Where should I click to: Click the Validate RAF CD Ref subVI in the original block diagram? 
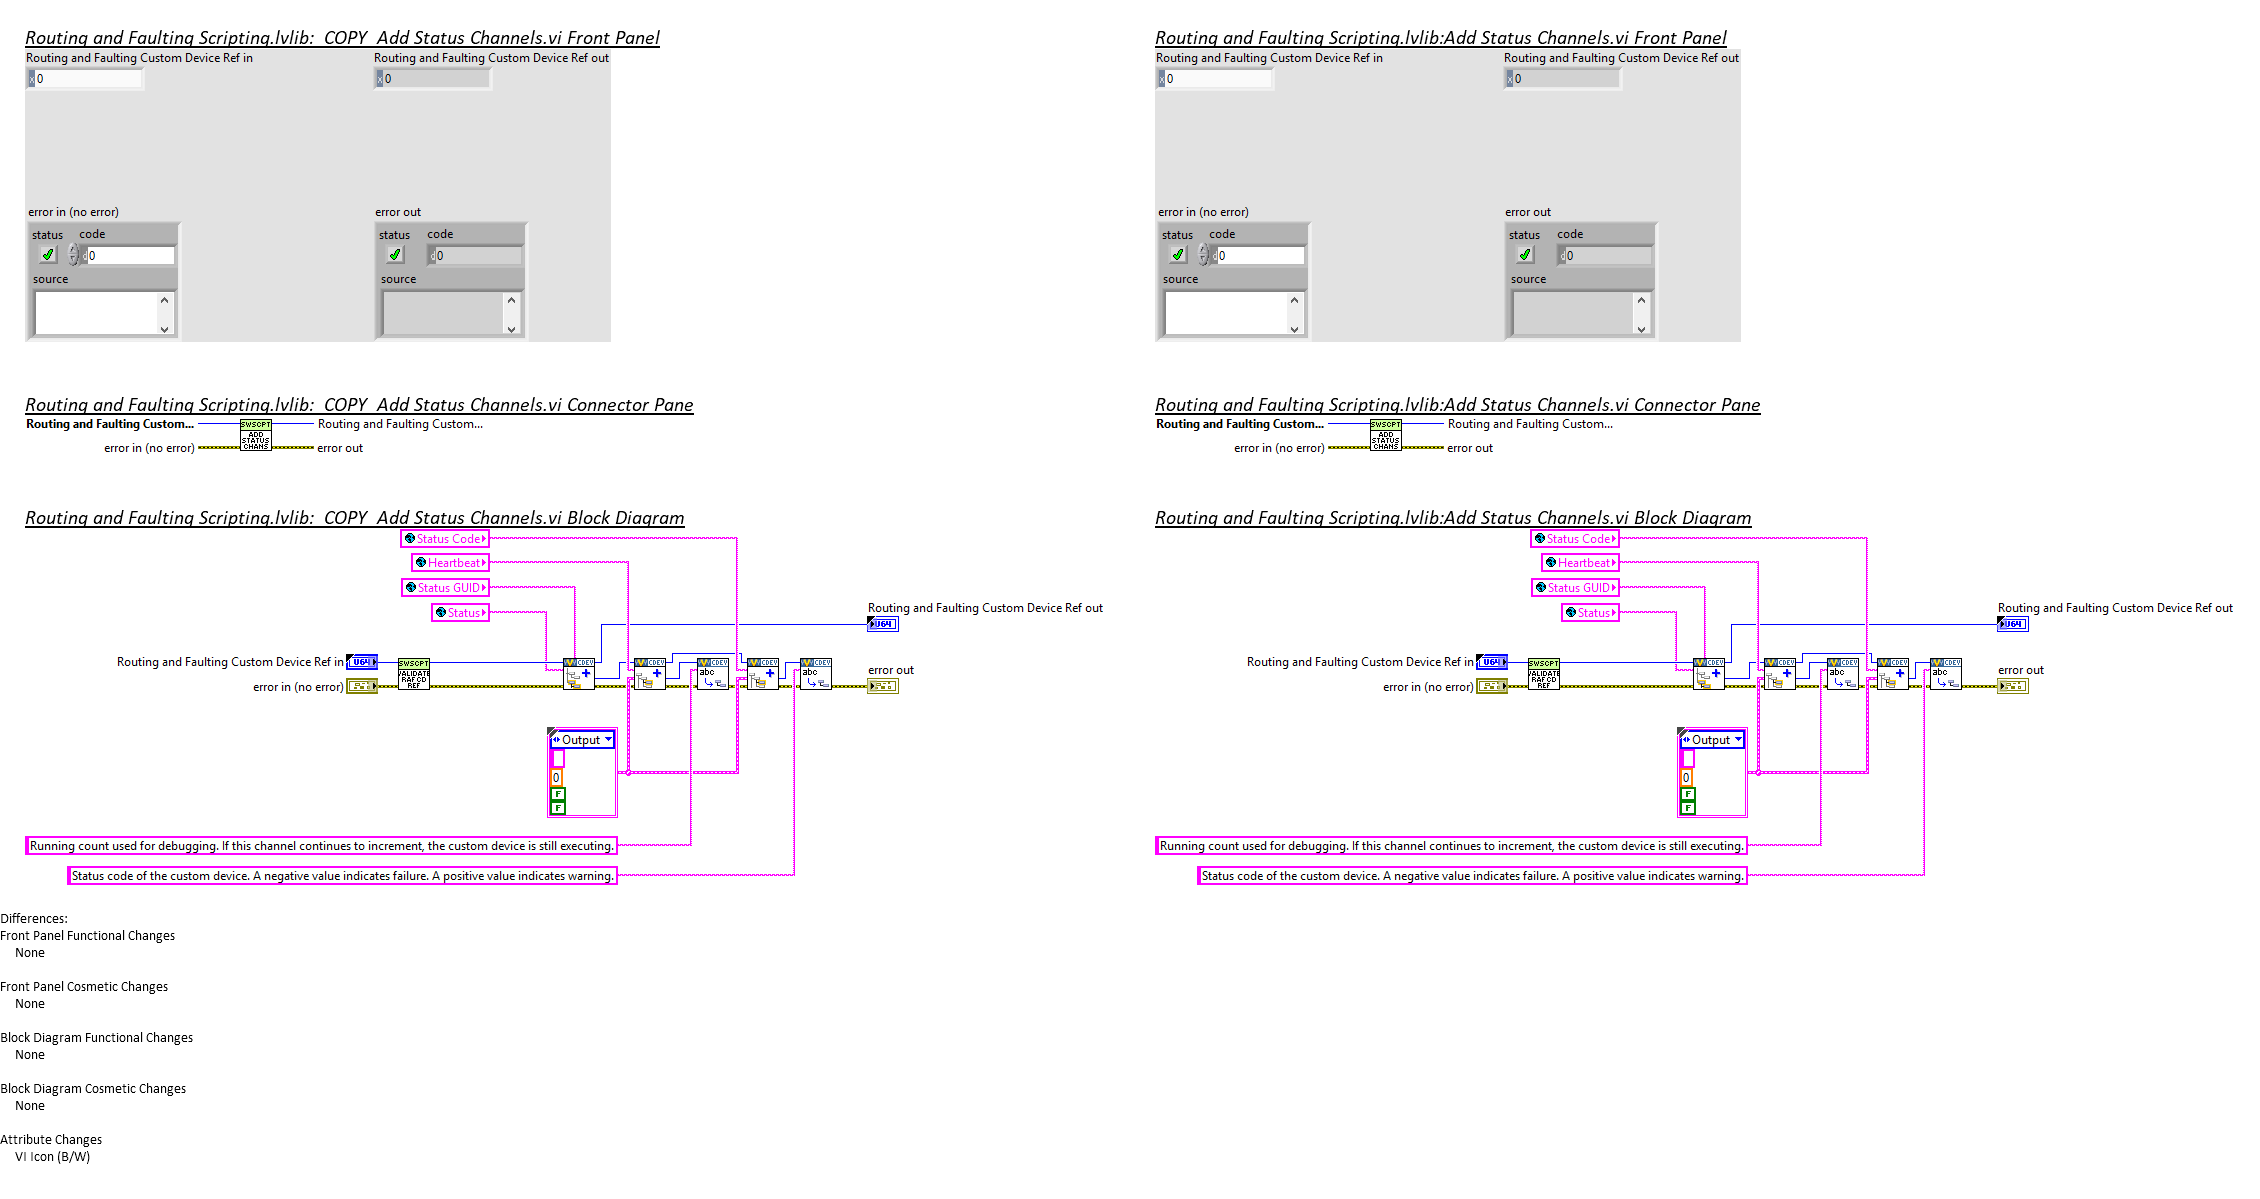tap(1543, 674)
